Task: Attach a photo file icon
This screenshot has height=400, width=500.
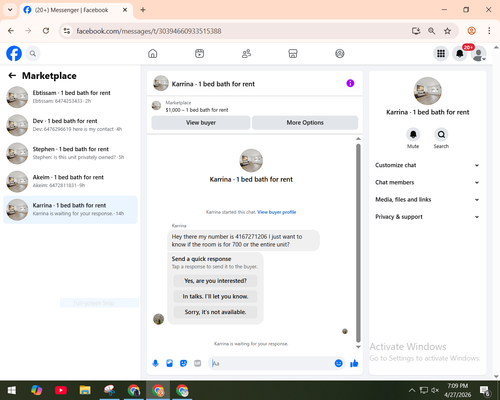Action: coord(169,363)
